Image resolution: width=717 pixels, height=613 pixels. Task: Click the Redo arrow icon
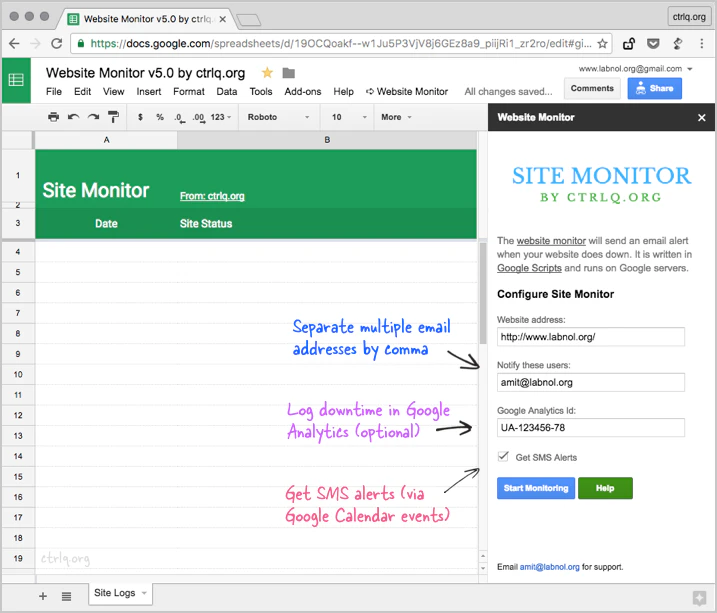pyautogui.click(x=93, y=117)
